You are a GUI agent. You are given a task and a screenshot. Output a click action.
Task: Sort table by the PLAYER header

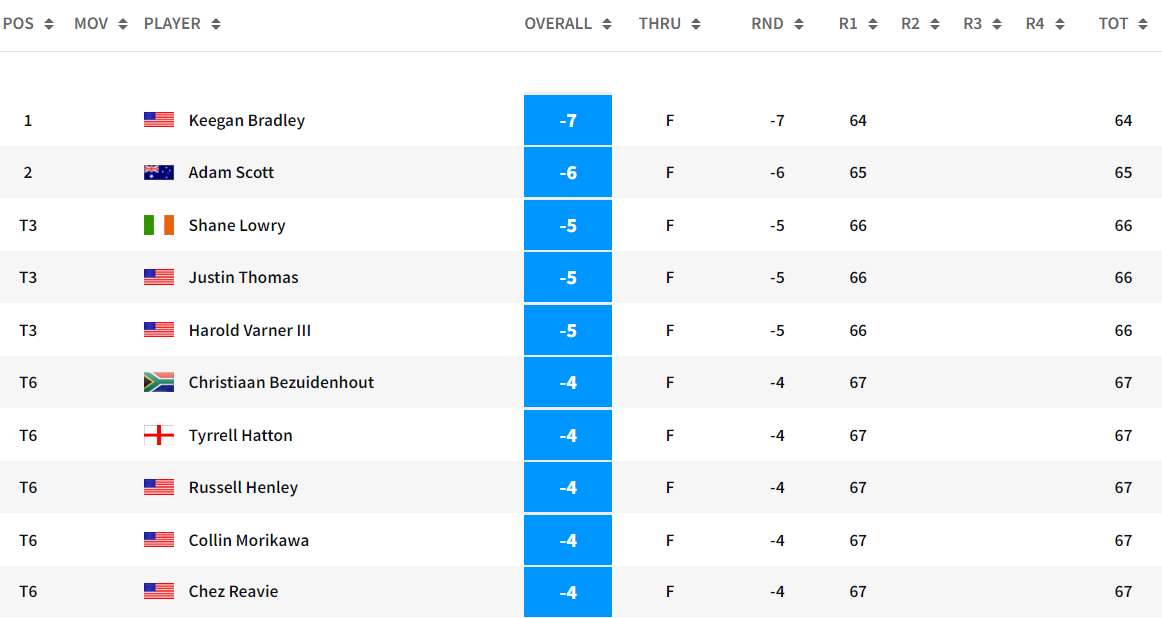172,23
